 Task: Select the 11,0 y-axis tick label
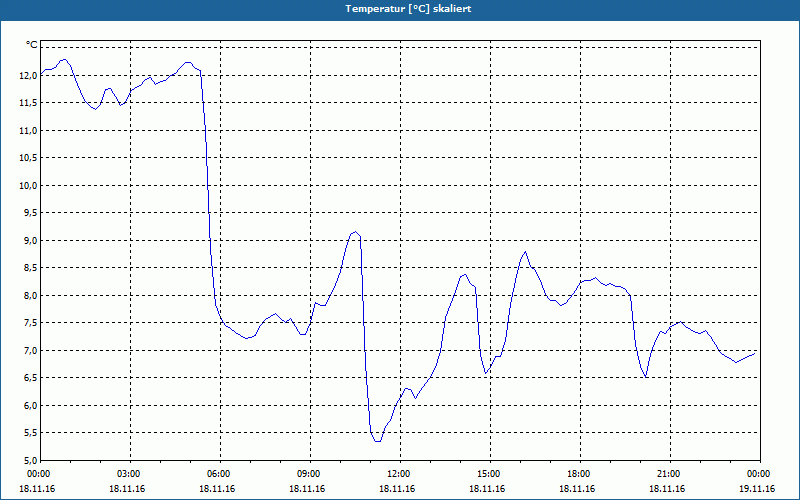coord(28,131)
